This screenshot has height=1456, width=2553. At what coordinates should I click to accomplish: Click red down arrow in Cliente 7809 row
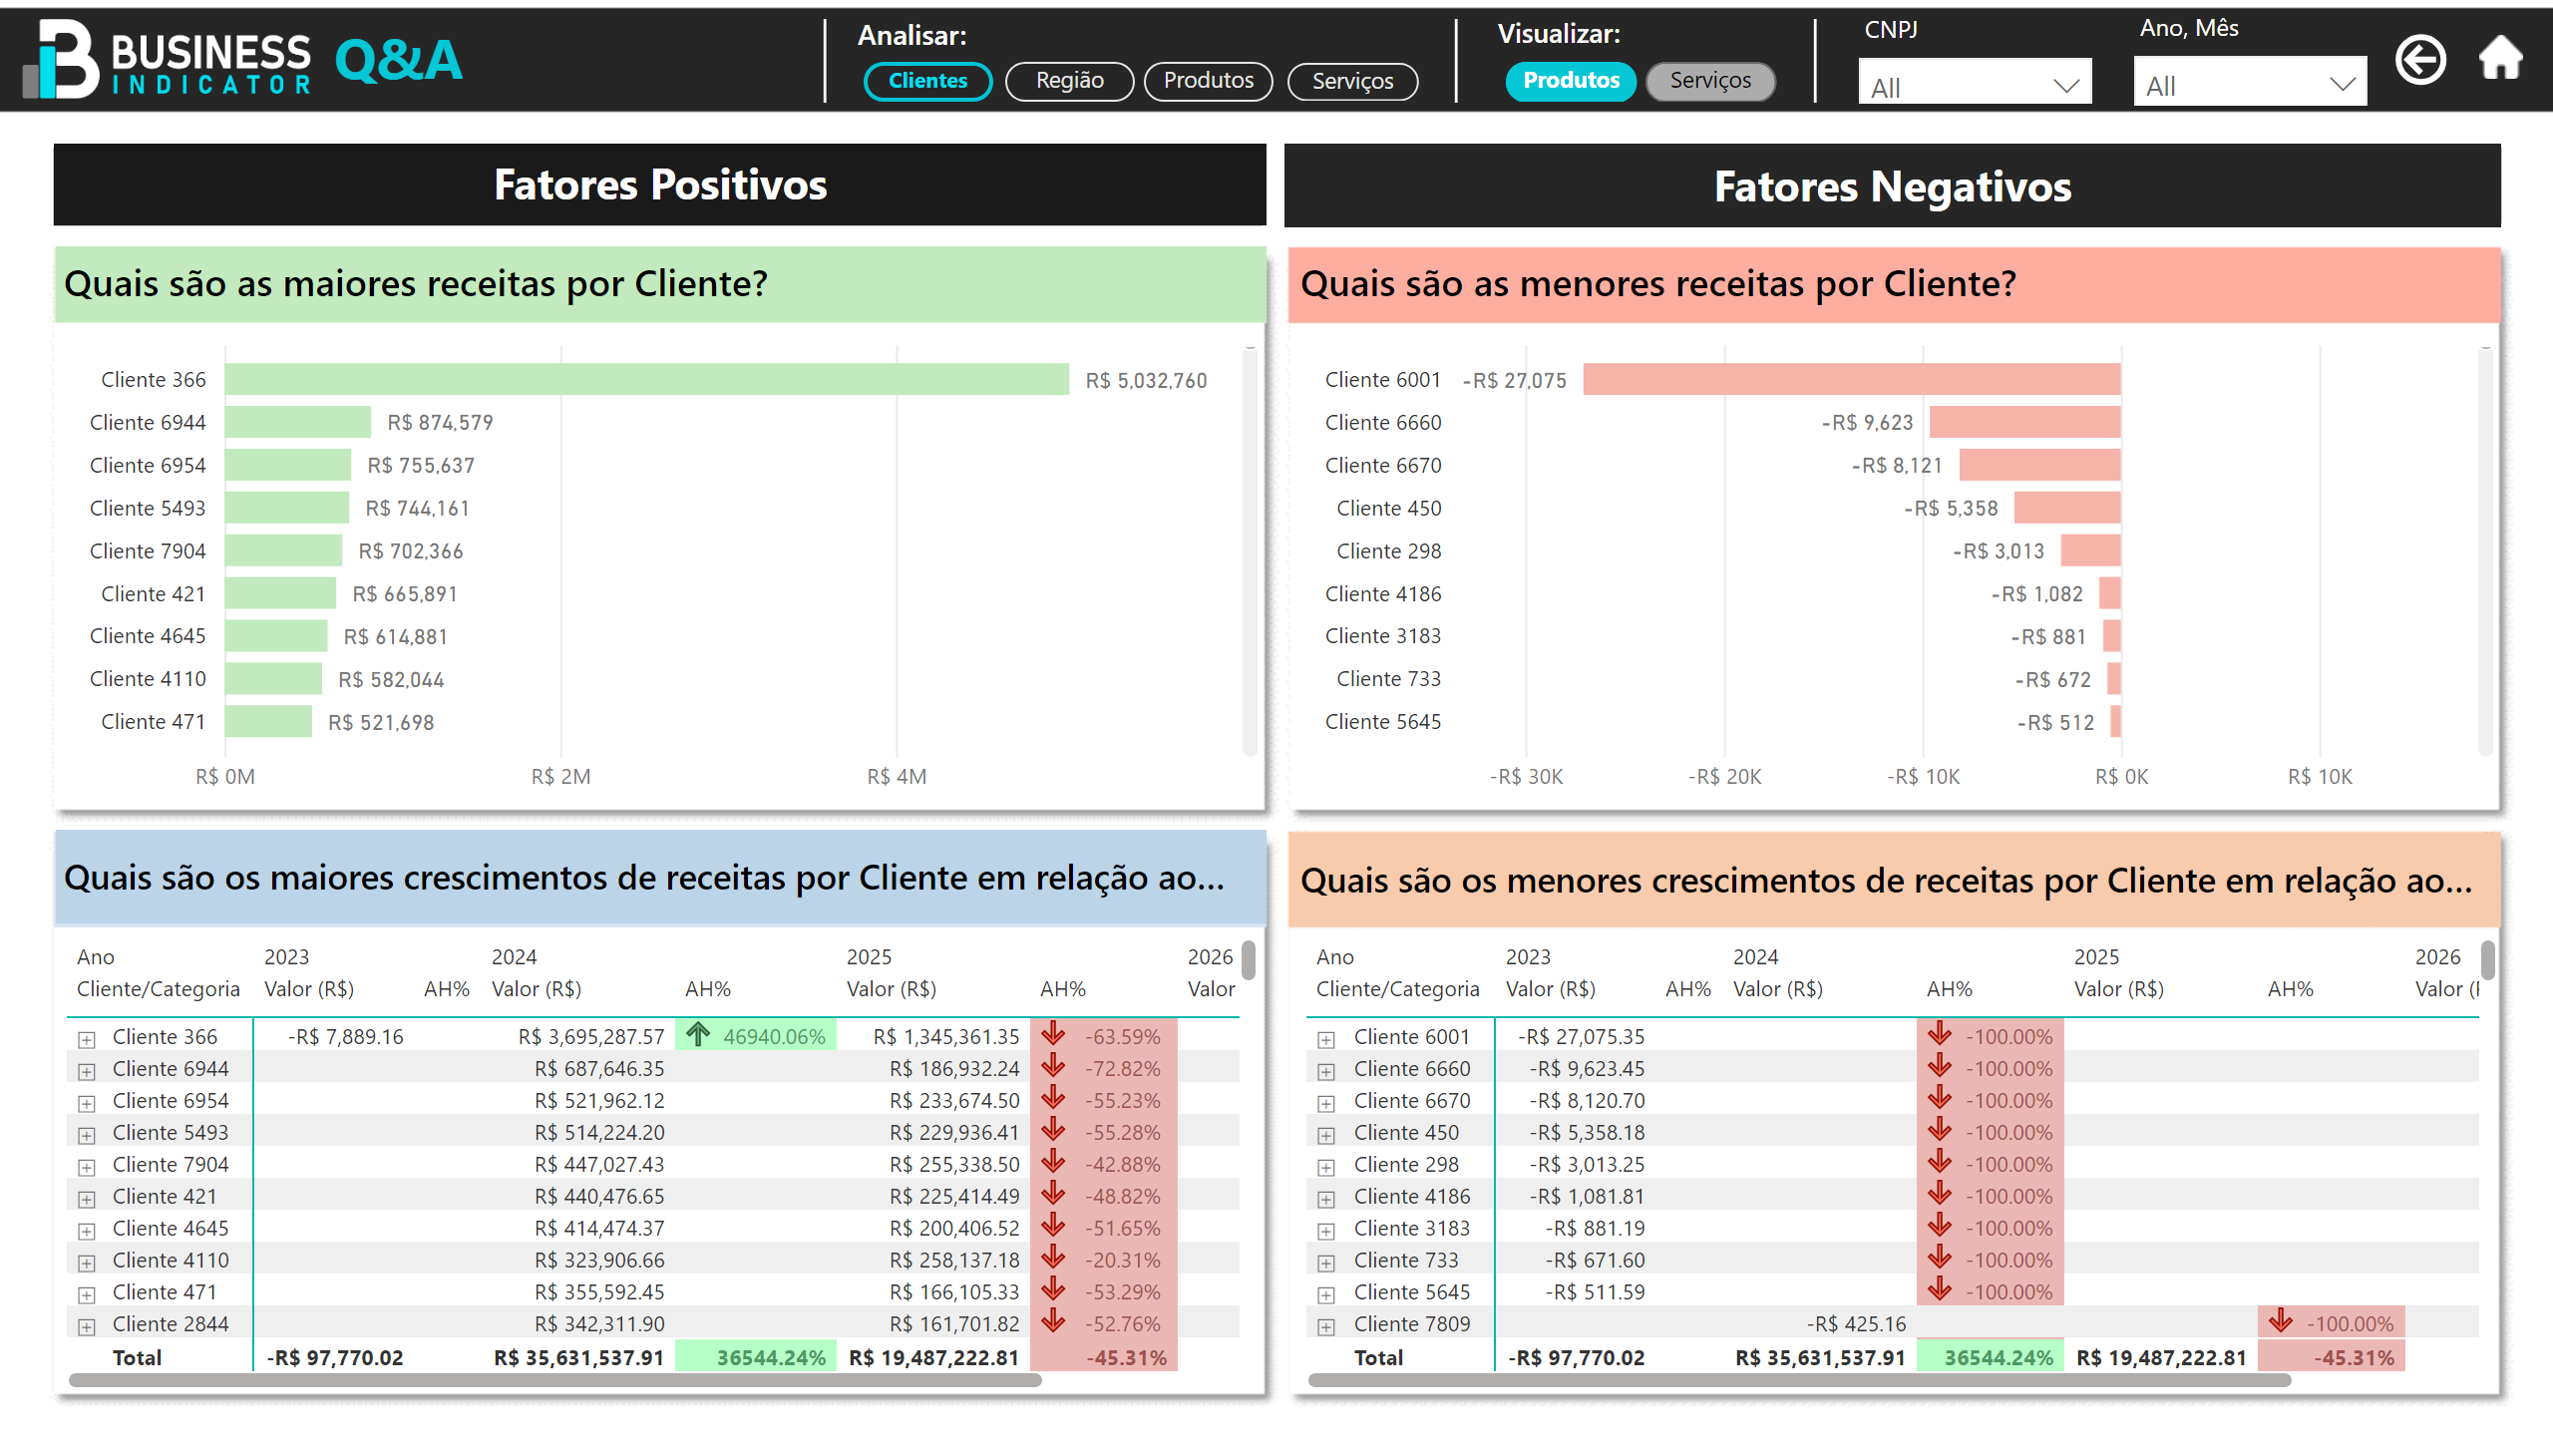(2279, 1322)
